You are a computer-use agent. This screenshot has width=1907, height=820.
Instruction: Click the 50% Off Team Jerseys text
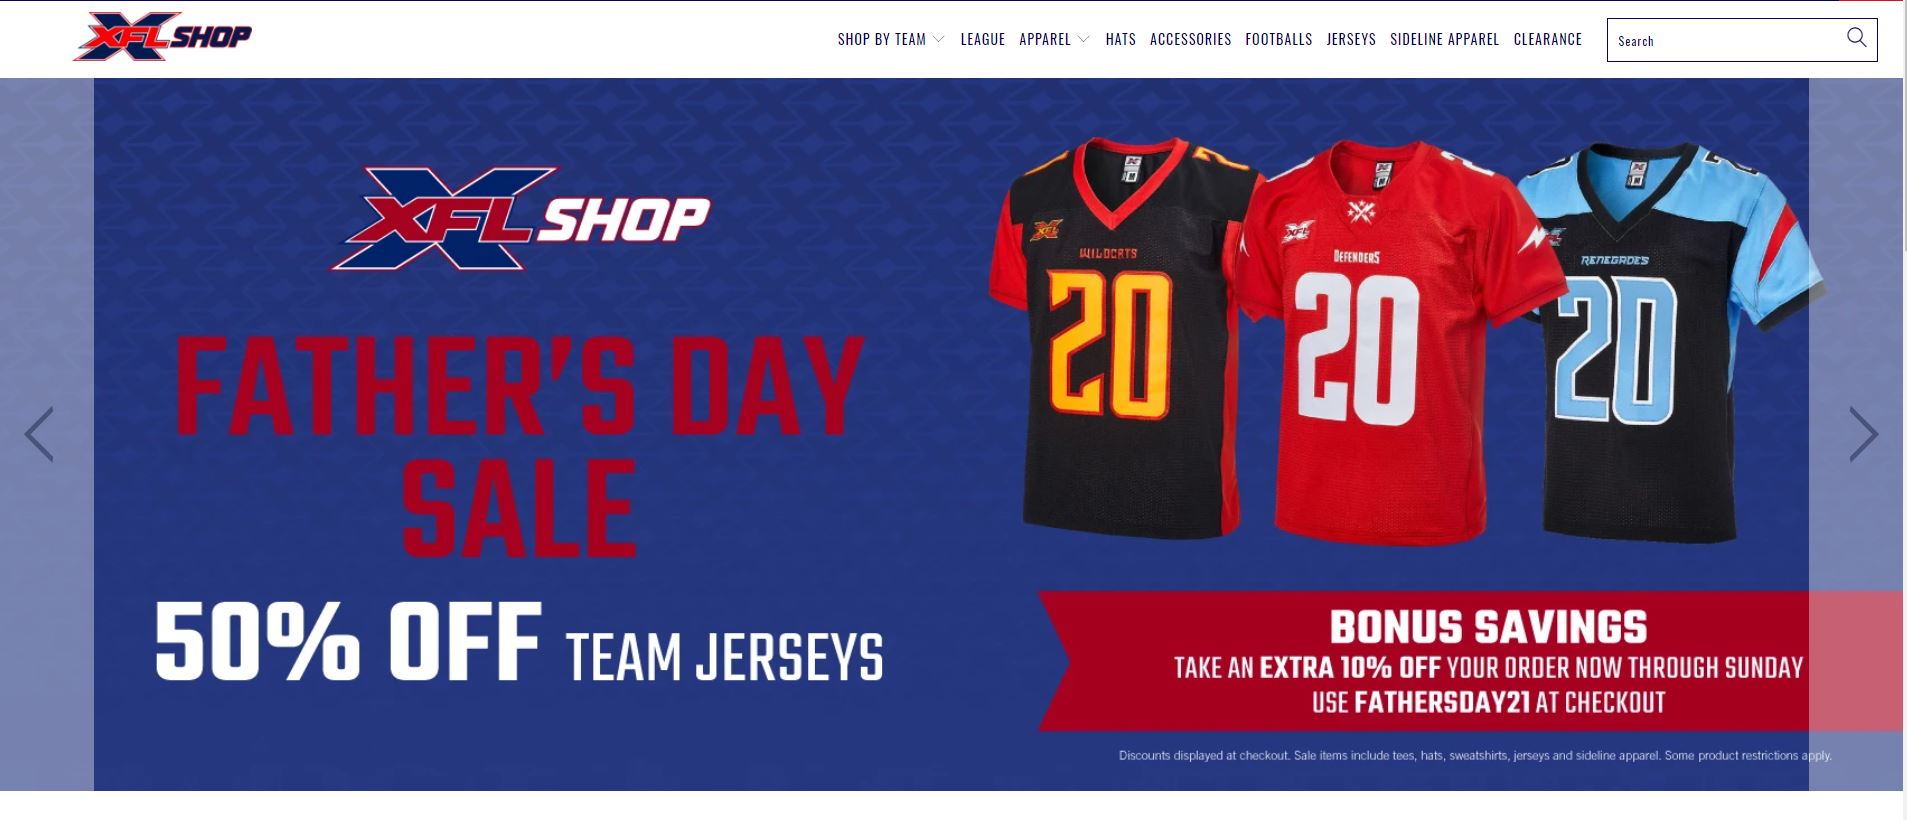[x=519, y=645]
